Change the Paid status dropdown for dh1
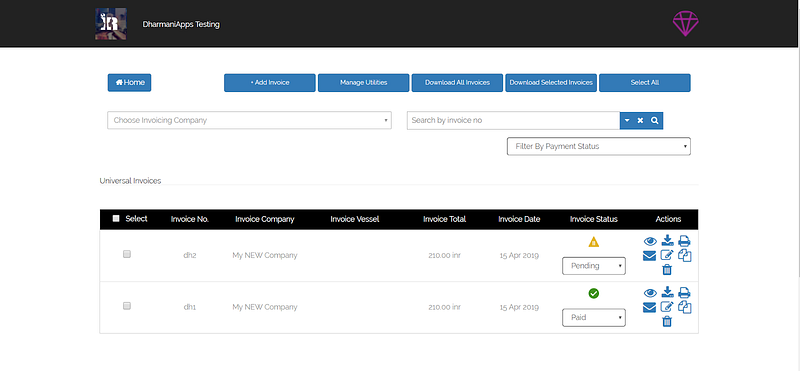Image resolution: width=800 pixels, height=371 pixels. pyautogui.click(x=594, y=317)
